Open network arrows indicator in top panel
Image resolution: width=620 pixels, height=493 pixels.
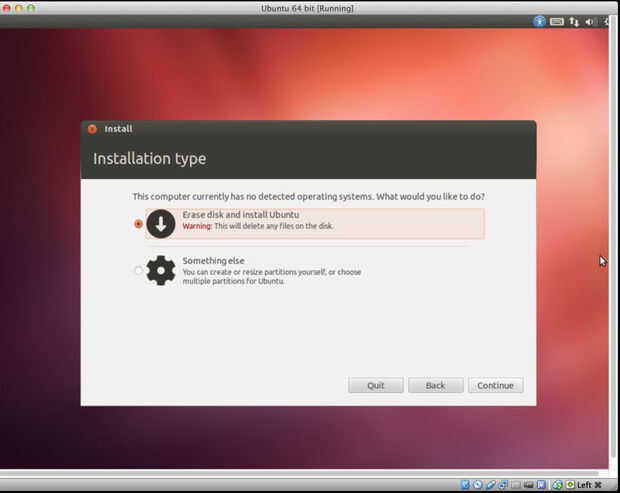coord(574,21)
